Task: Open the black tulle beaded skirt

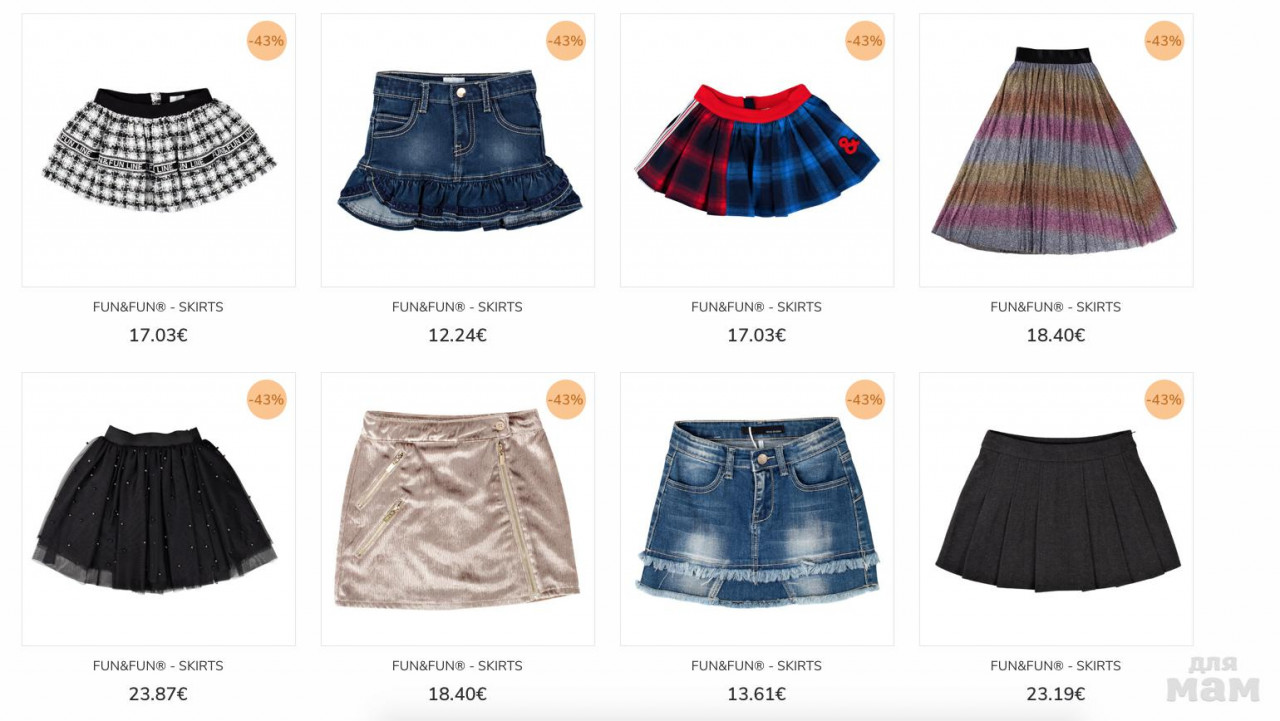Action: pyautogui.click(x=159, y=509)
